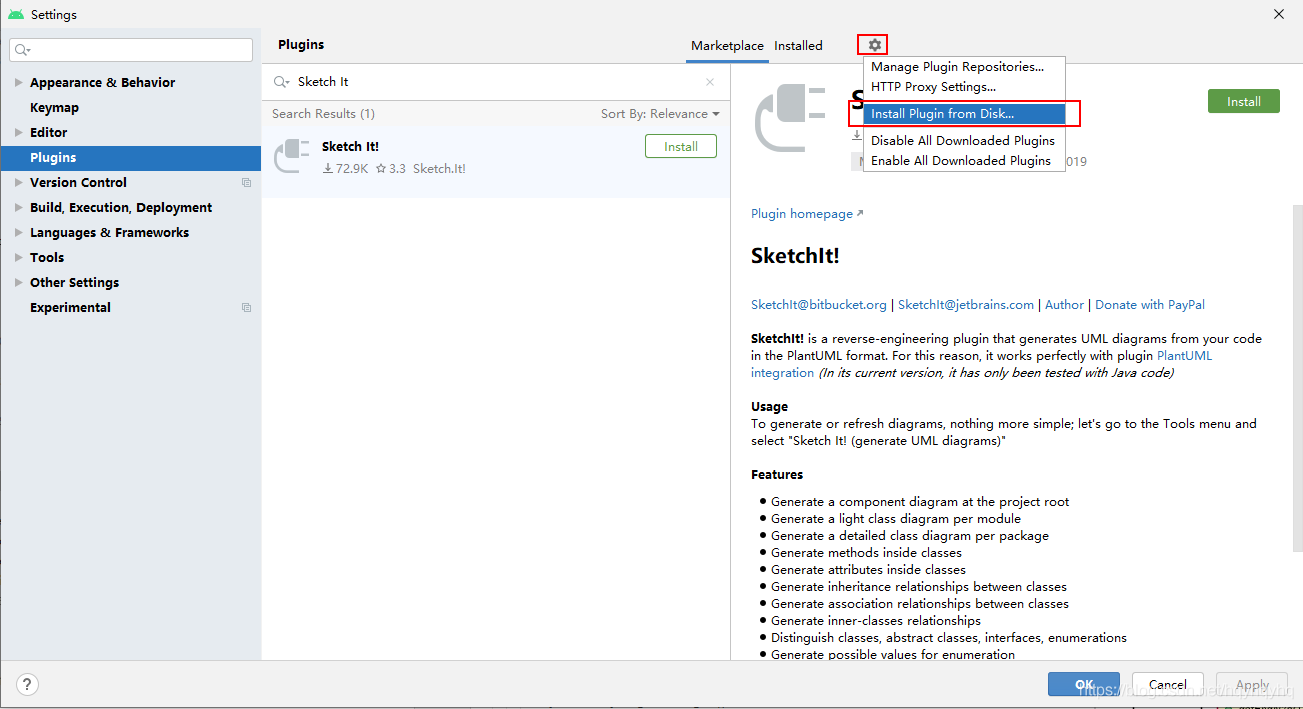Select Enable All Downloaded Plugins

[x=964, y=161]
